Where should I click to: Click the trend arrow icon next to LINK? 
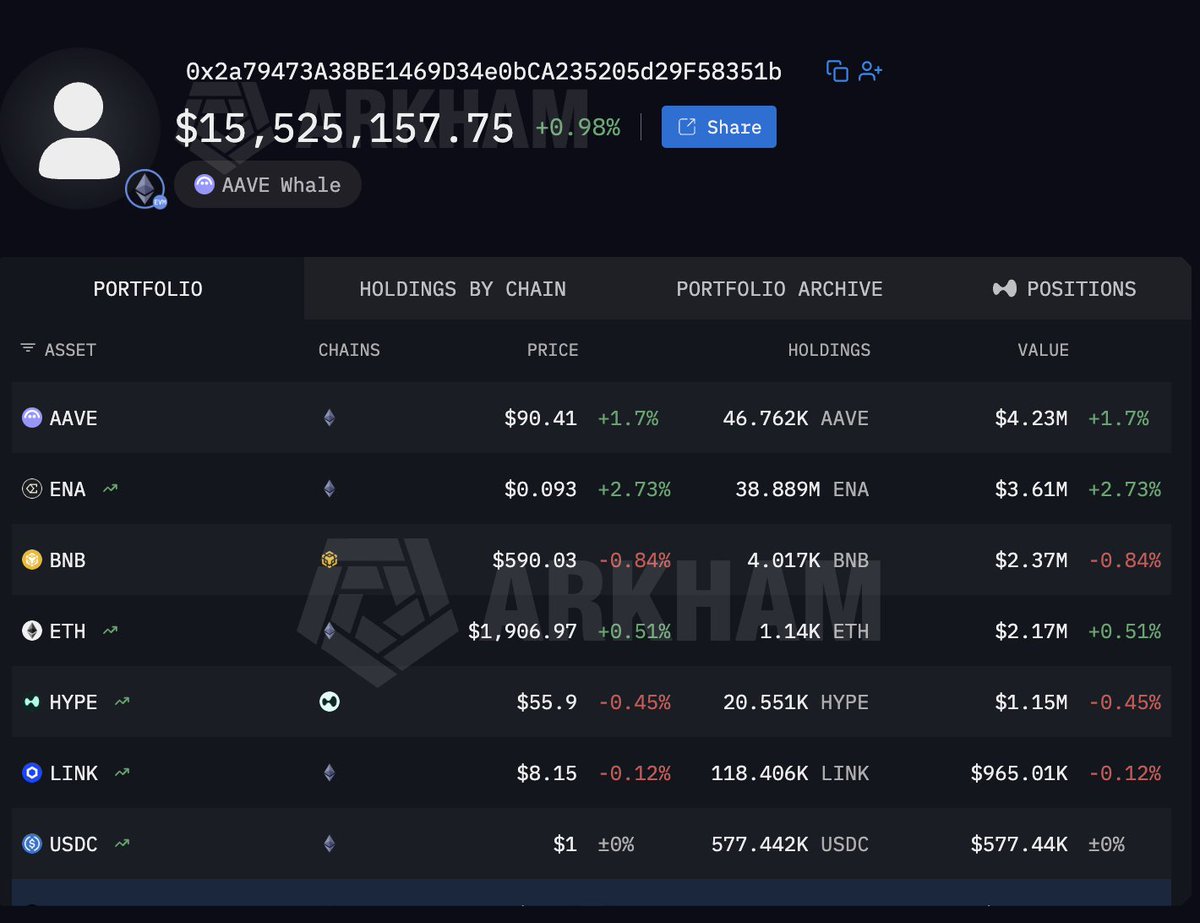tap(122, 773)
